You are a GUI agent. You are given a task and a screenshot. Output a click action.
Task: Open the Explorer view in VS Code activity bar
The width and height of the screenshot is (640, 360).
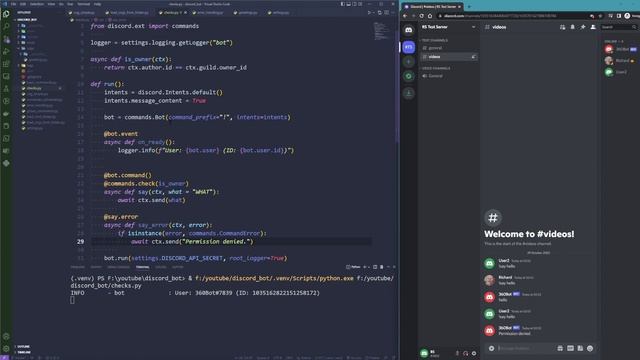(x=6, y=14)
